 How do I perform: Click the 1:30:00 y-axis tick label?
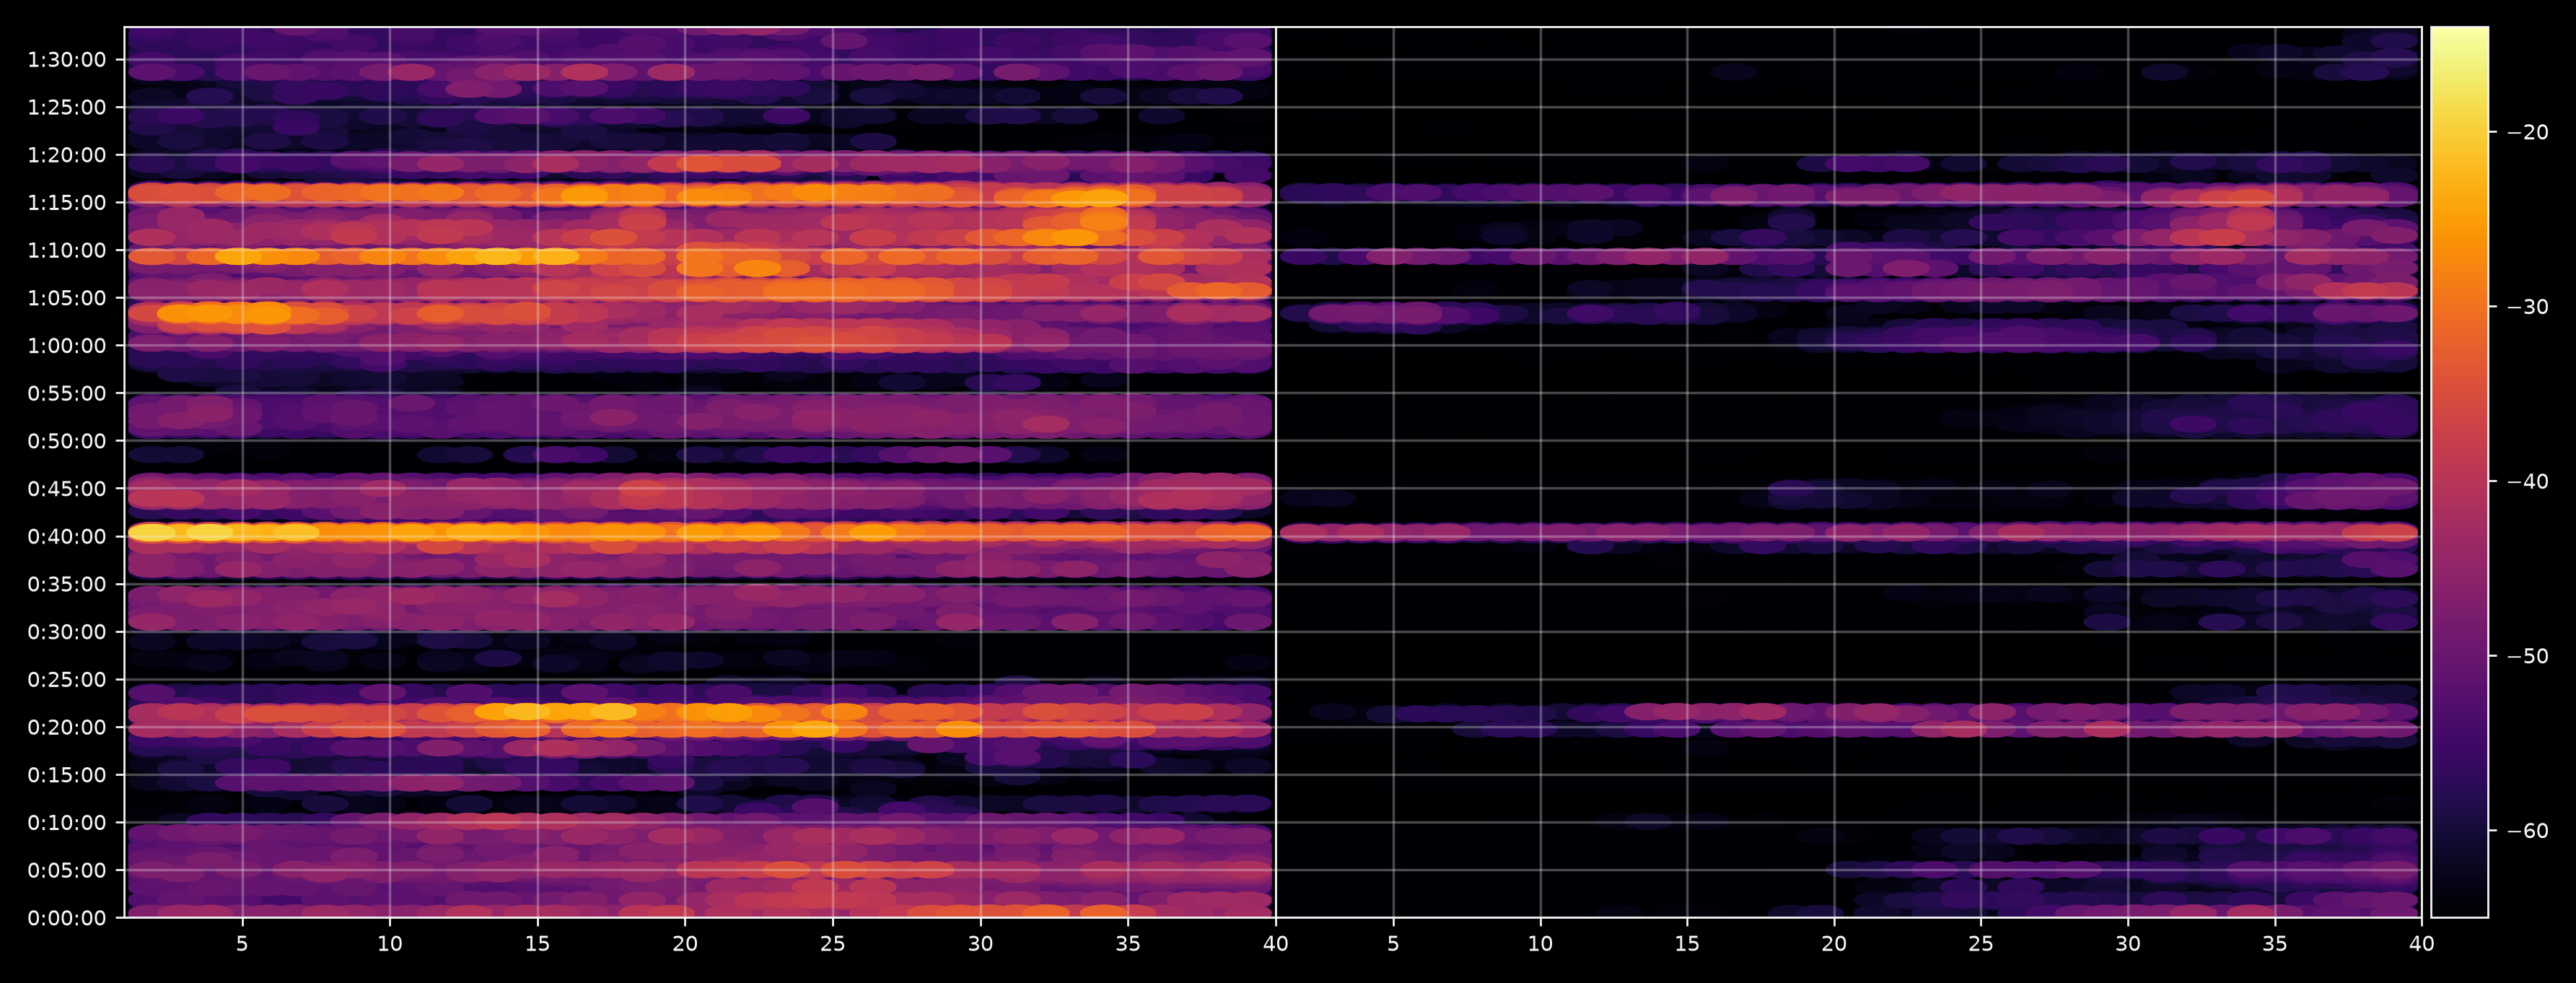(x=67, y=60)
